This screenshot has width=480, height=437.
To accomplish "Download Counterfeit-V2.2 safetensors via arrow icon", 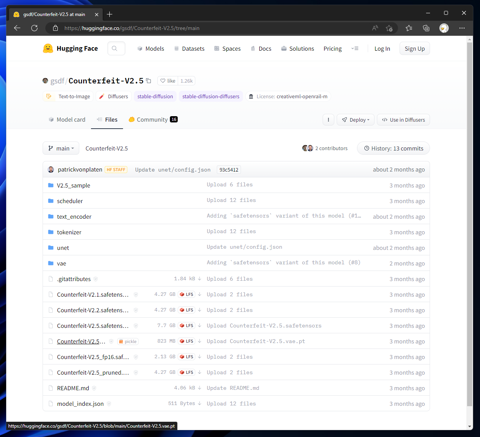I will 199,310.
